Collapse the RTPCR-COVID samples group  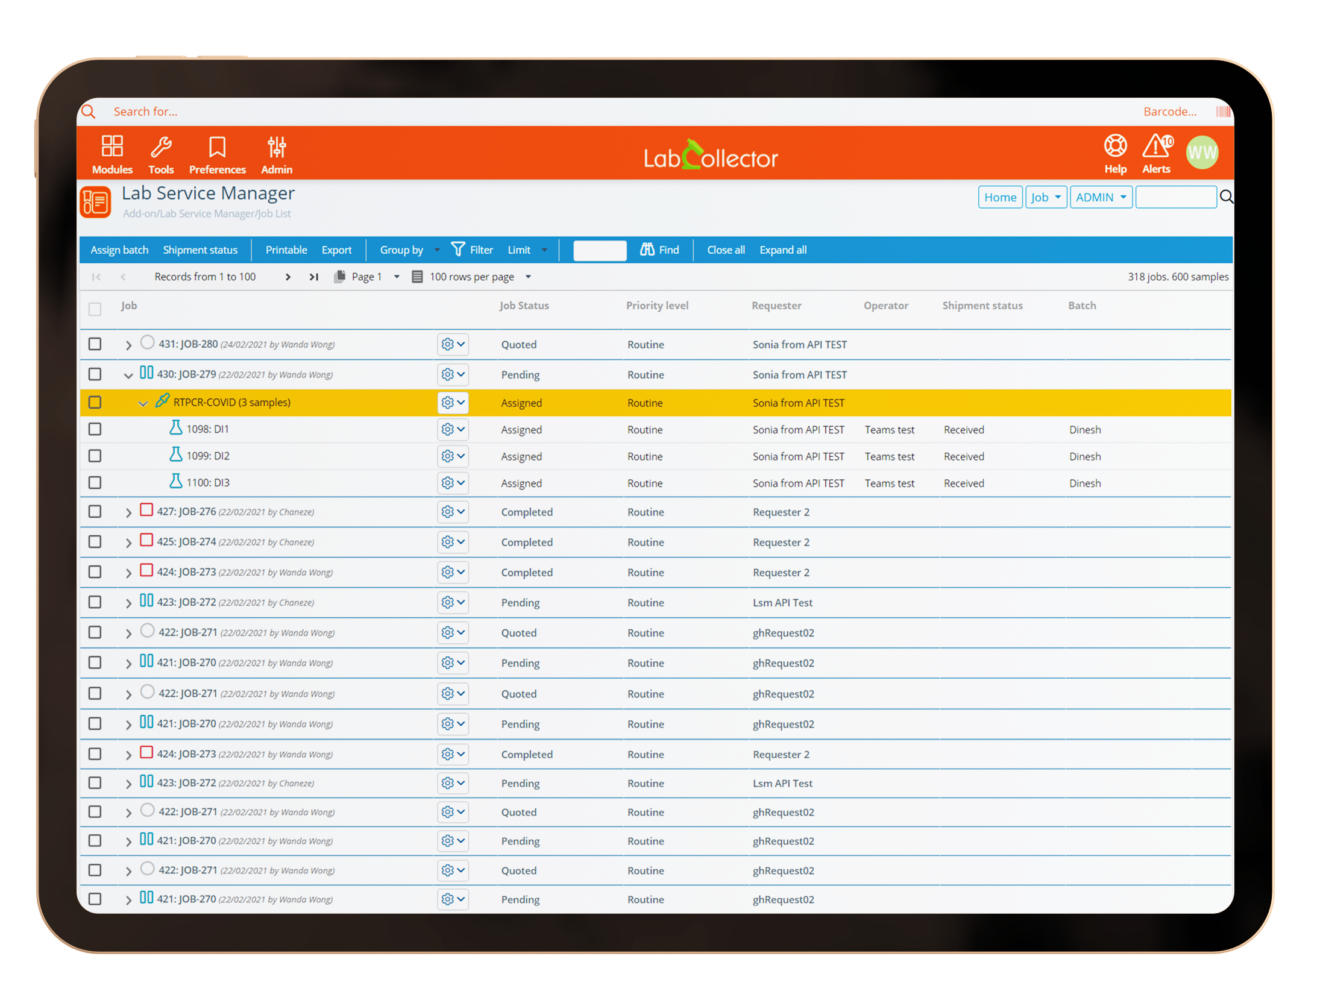pos(143,403)
